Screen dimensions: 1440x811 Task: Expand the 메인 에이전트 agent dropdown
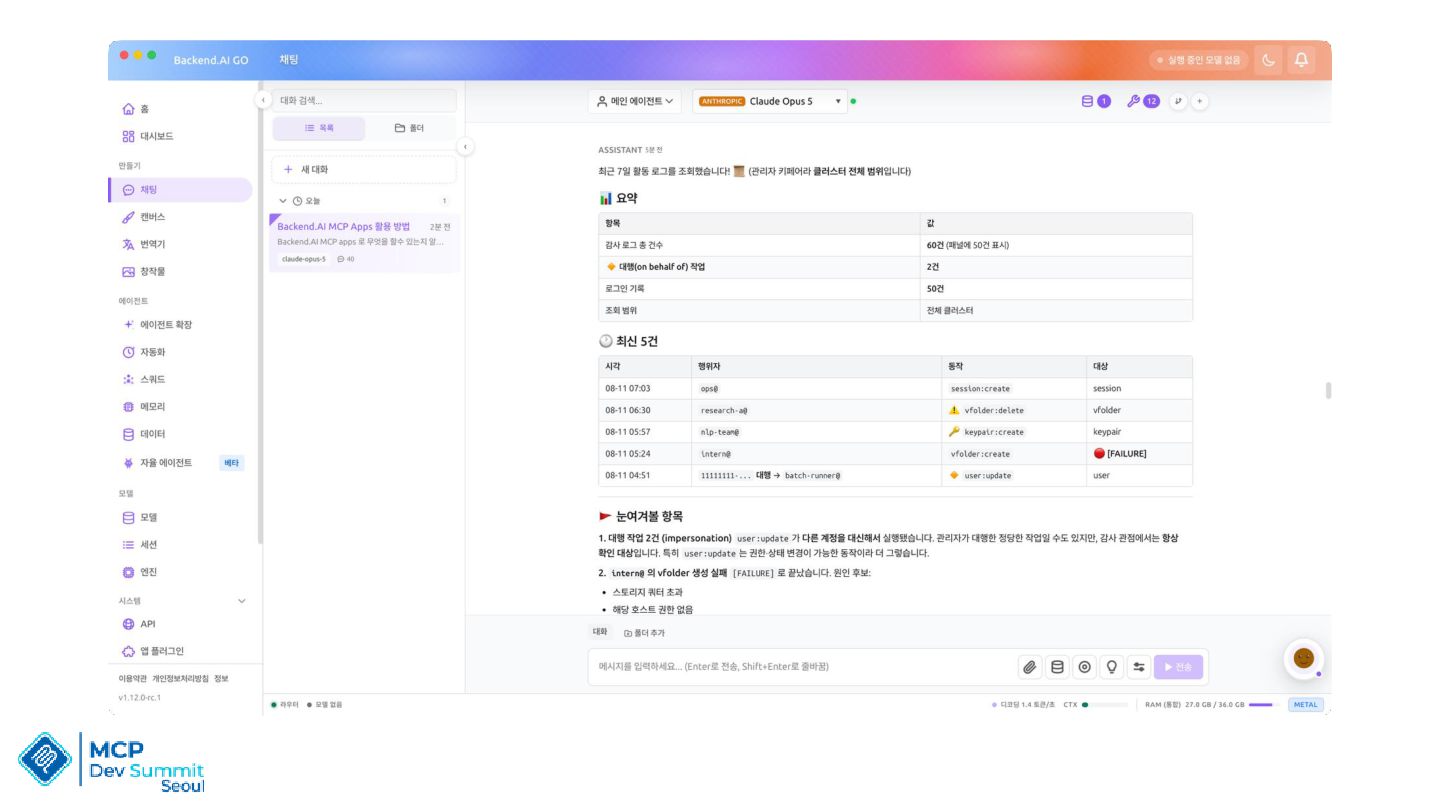(x=635, y=101)
